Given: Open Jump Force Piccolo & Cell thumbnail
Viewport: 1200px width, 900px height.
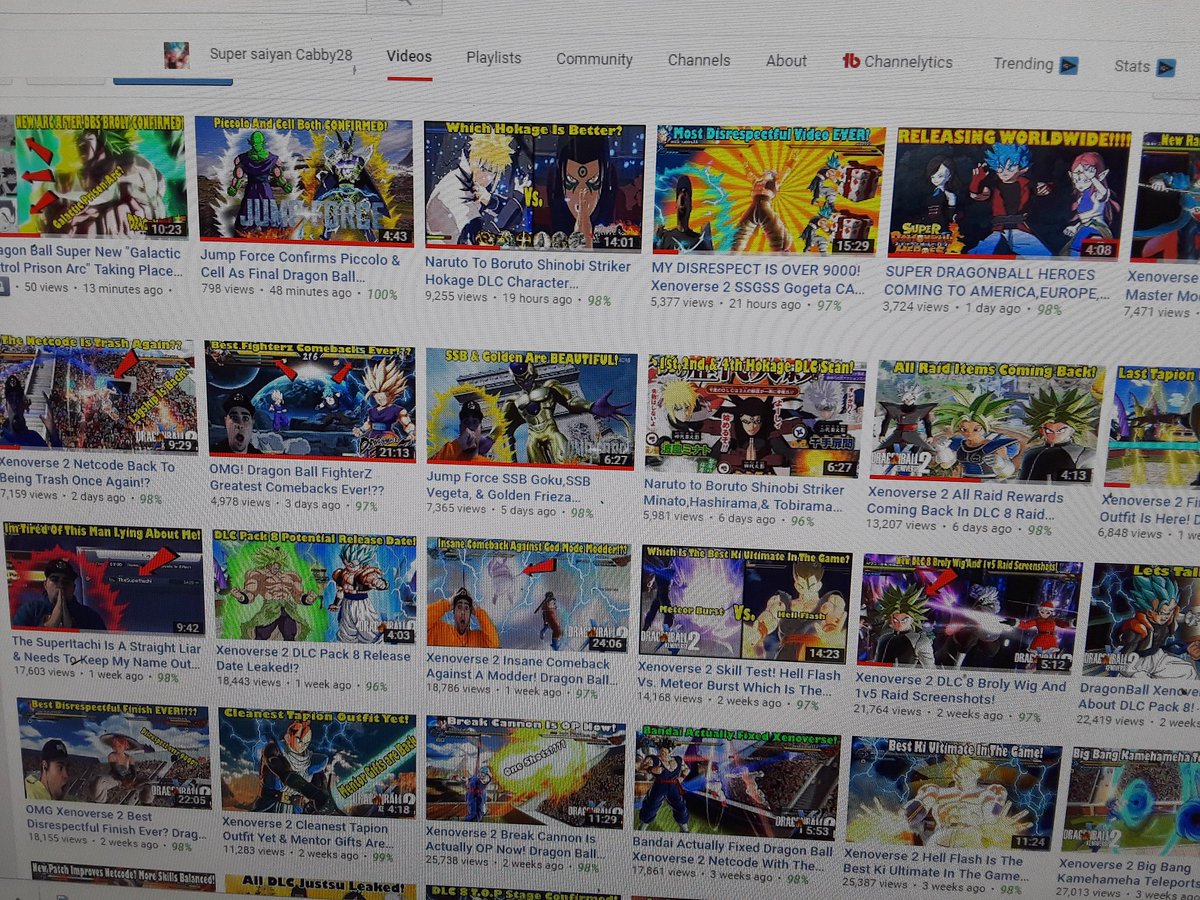Looking at the screenshot, I should click(x=303, y=181).
